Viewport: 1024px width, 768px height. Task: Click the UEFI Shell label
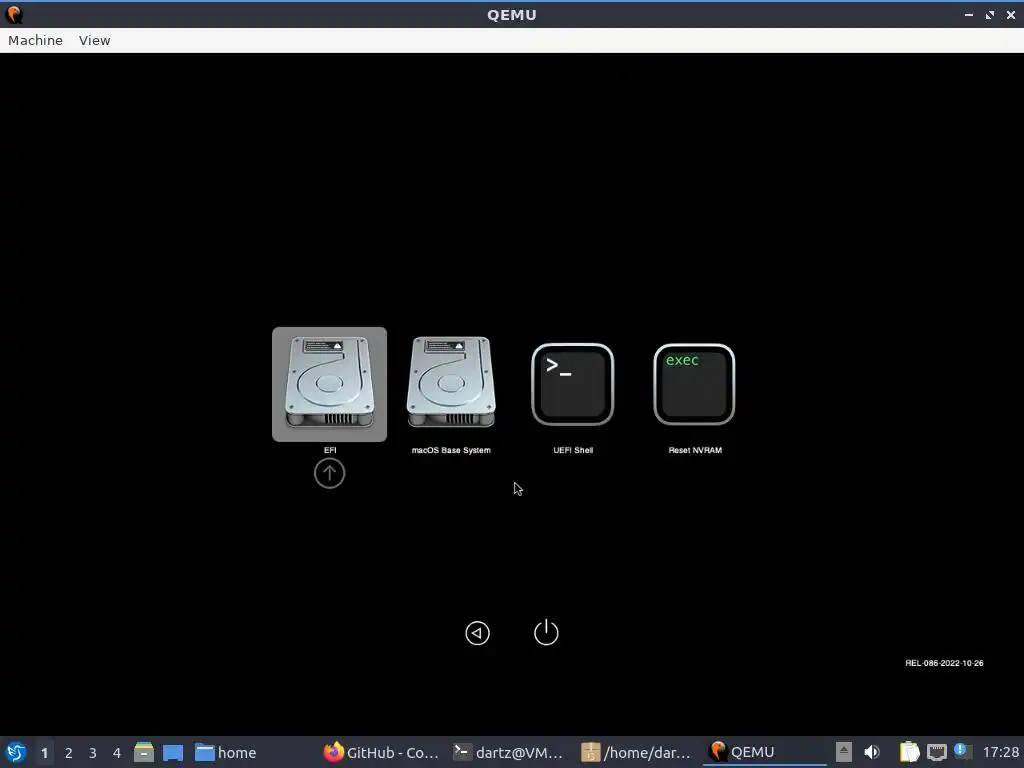(573, 450)
